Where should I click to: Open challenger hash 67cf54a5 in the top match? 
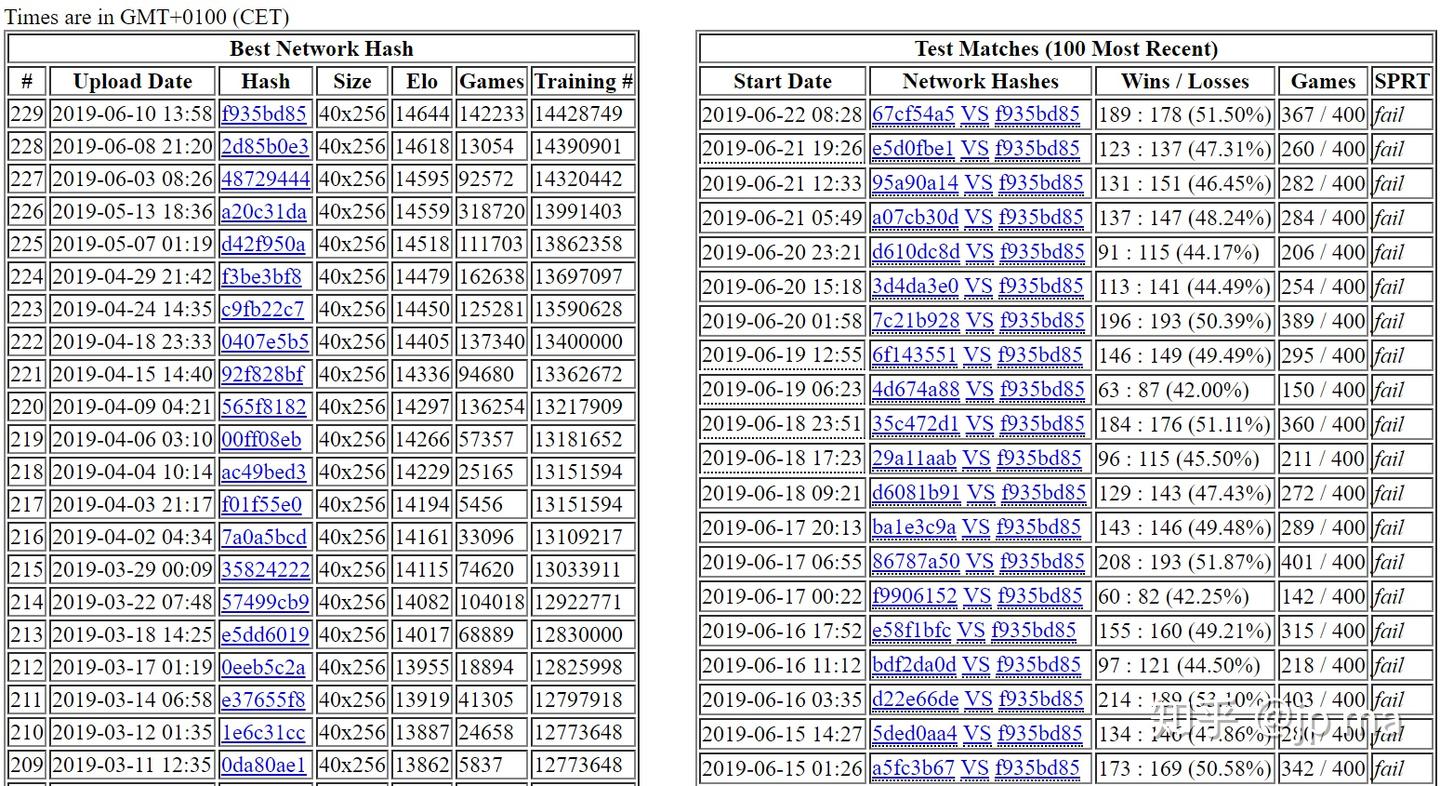914,114
